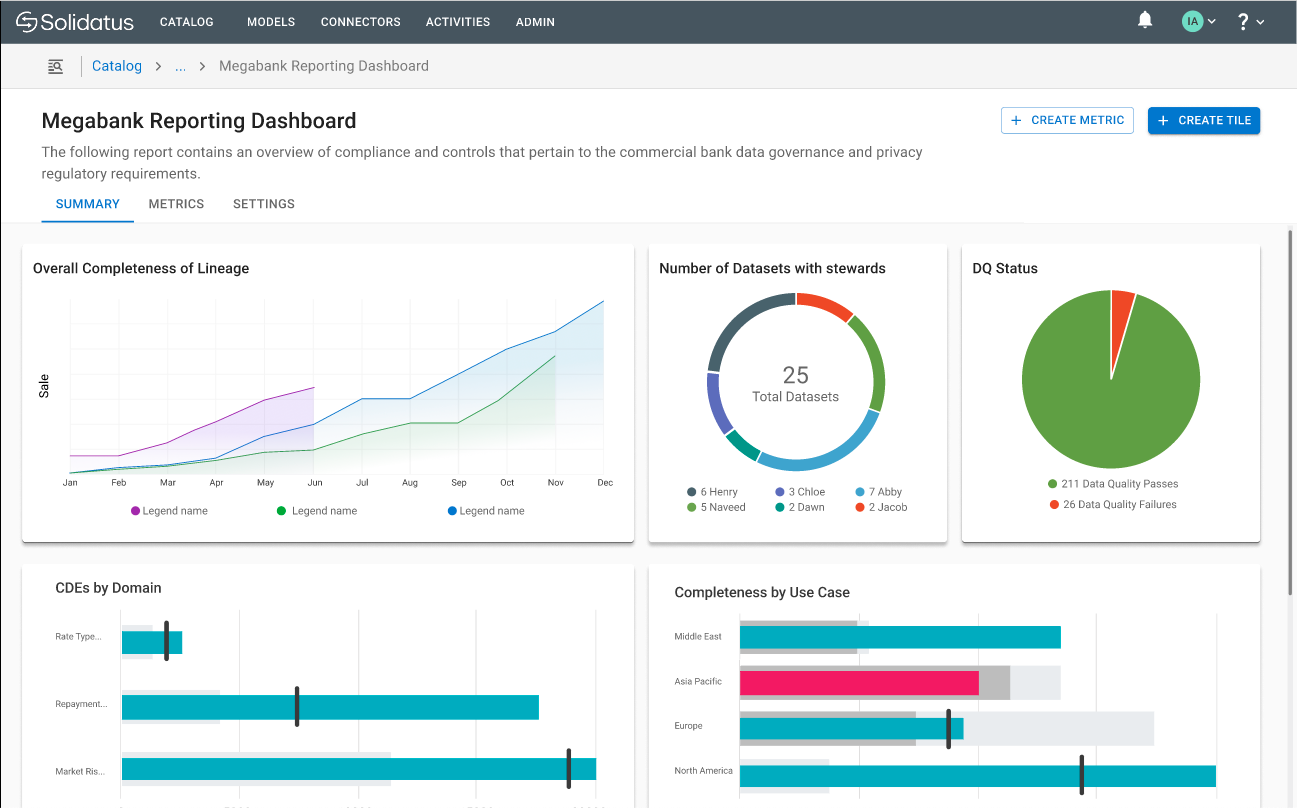
Task: Click the CDEs by Domain title
Action: (x=108, y=588)
